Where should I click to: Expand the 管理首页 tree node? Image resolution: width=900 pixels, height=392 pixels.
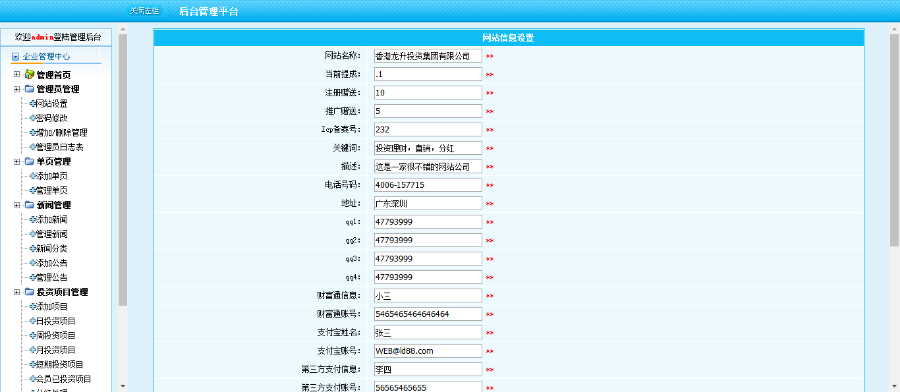point(17,75)
